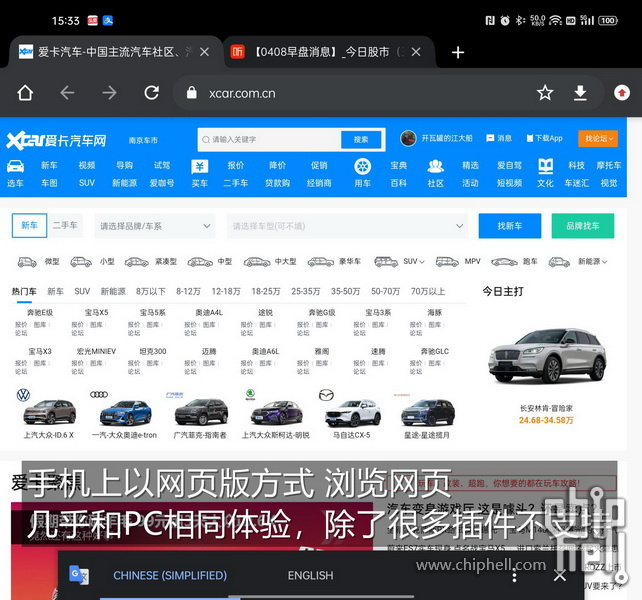Close the 爱卡汽车 tab

204,52
